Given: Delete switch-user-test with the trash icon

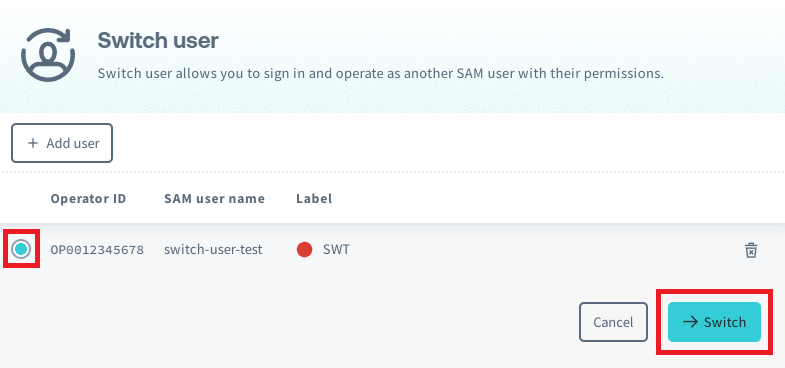Looking at the screenshot, I should click(750, 250).
